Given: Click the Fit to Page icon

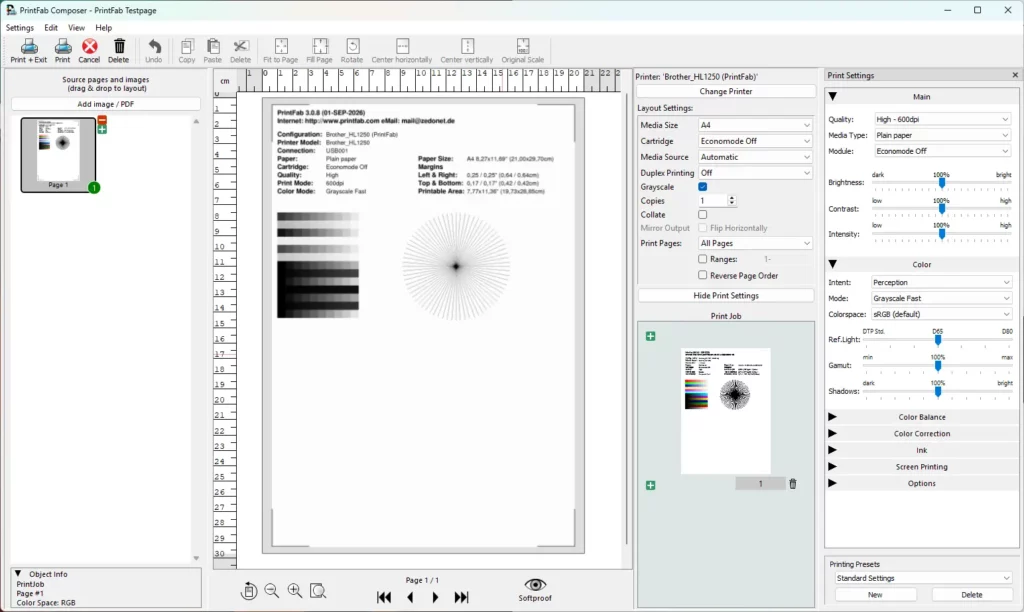Looking at the screenshot, I should [x=281, y=46].
